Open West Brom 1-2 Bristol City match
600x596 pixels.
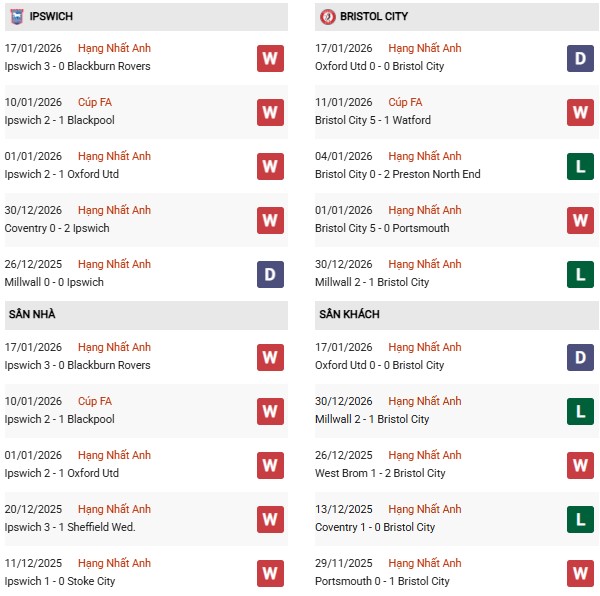[x=380, y=473]
